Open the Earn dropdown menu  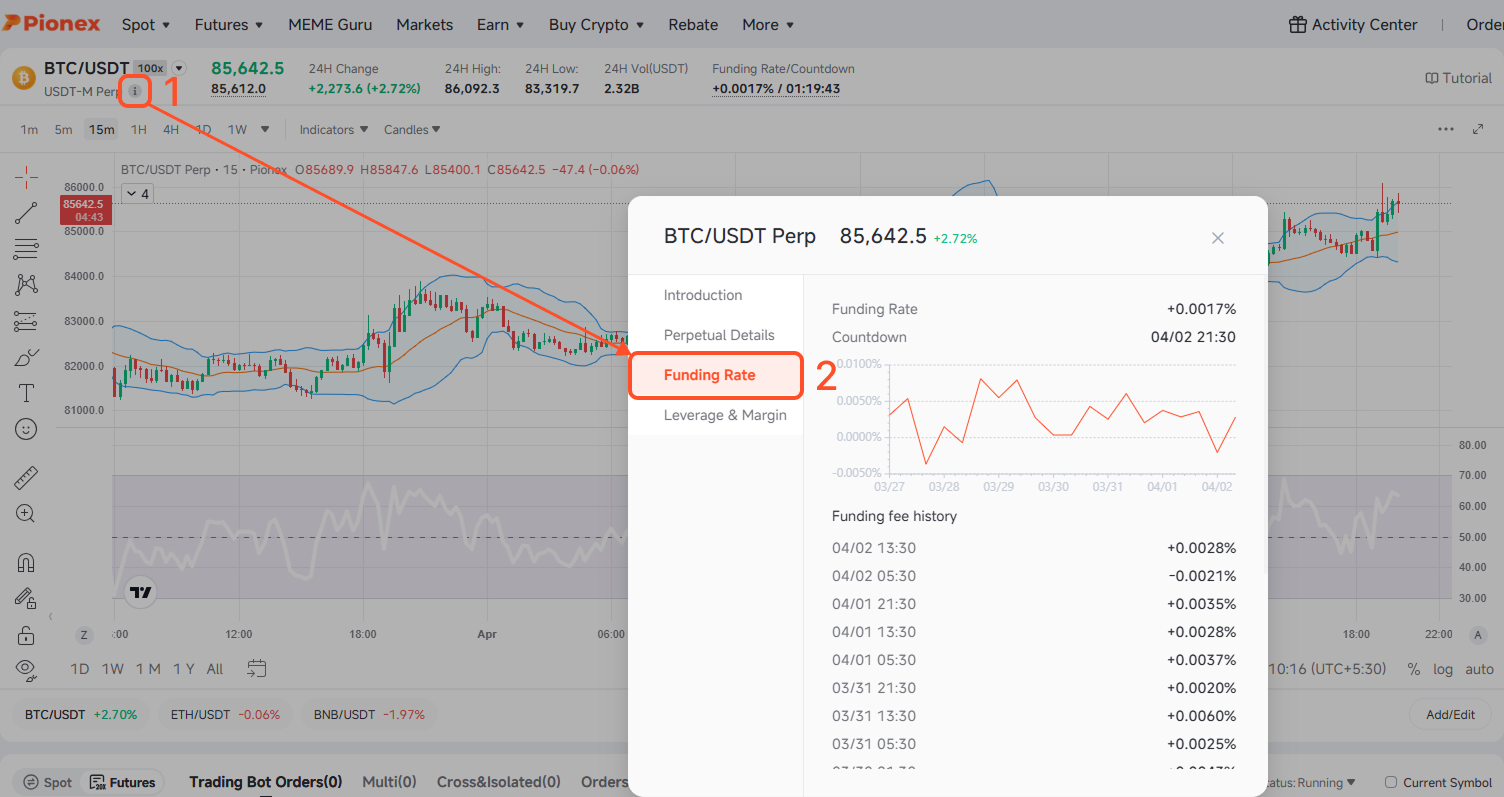click(501, 24)
